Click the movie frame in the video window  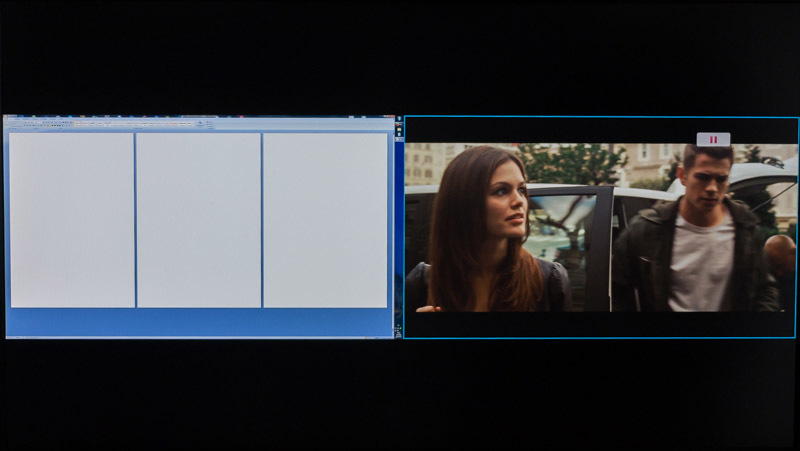(601, 227)
